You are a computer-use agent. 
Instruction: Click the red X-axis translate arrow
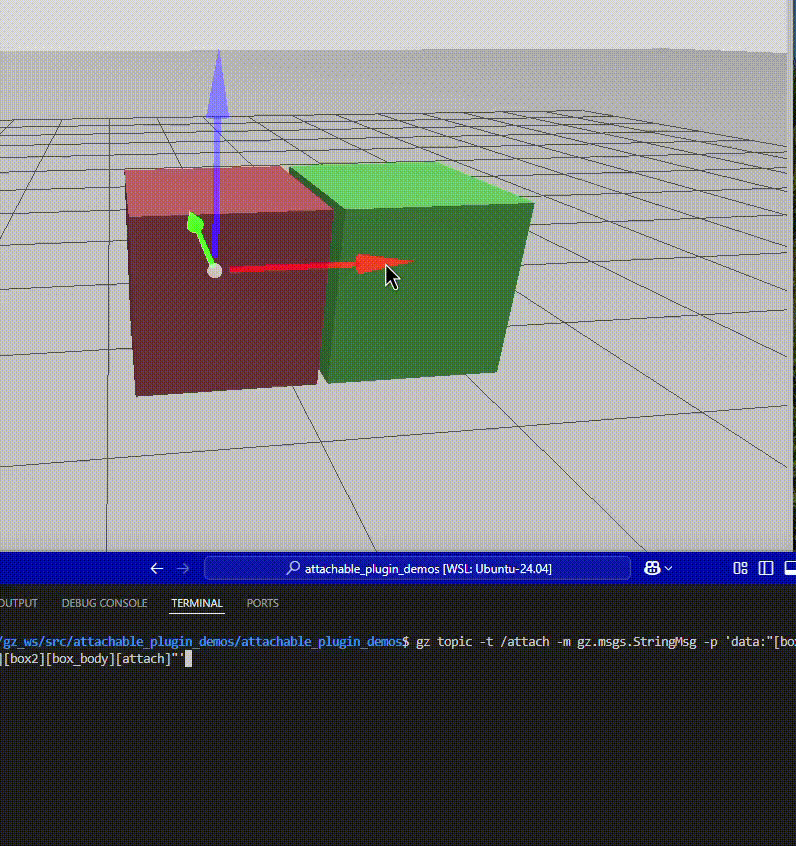(x=321, y=265)
